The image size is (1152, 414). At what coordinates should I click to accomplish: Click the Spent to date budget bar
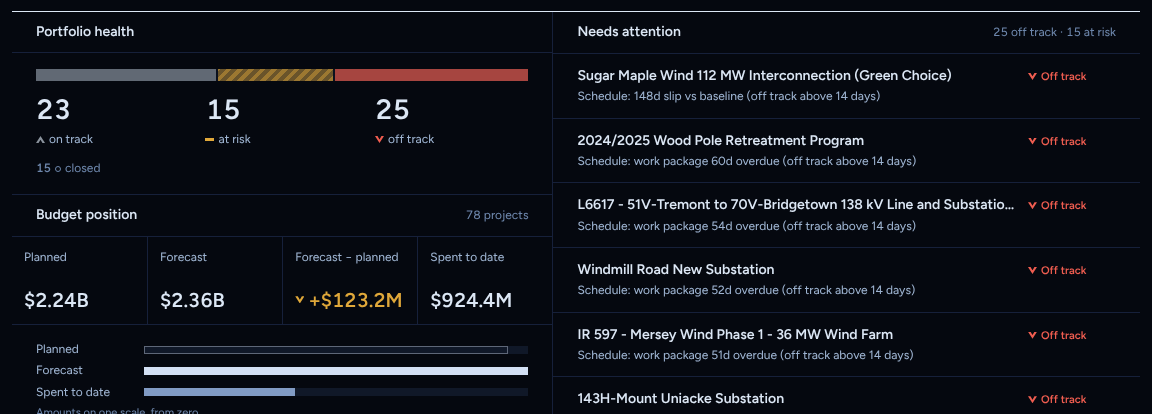click(220, 392)
